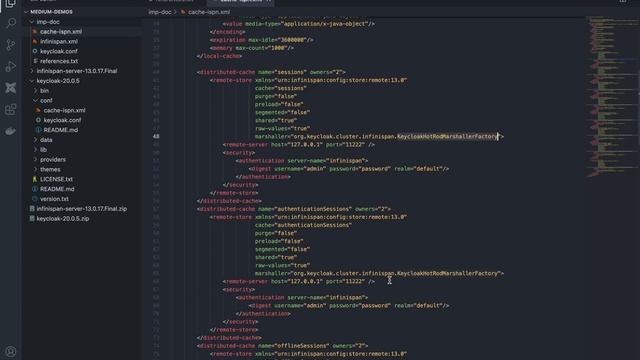Open keycloak.conf under imp-doc

point(59,51)
